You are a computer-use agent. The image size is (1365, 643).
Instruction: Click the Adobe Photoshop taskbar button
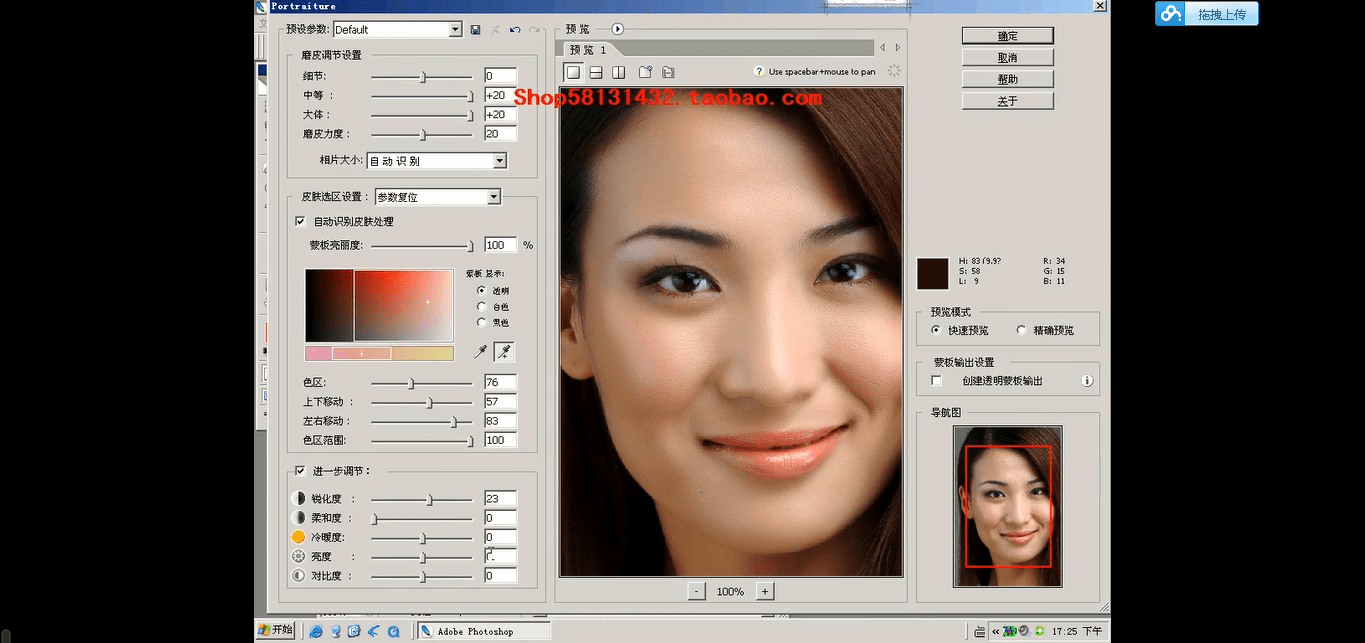coord(484,631)
